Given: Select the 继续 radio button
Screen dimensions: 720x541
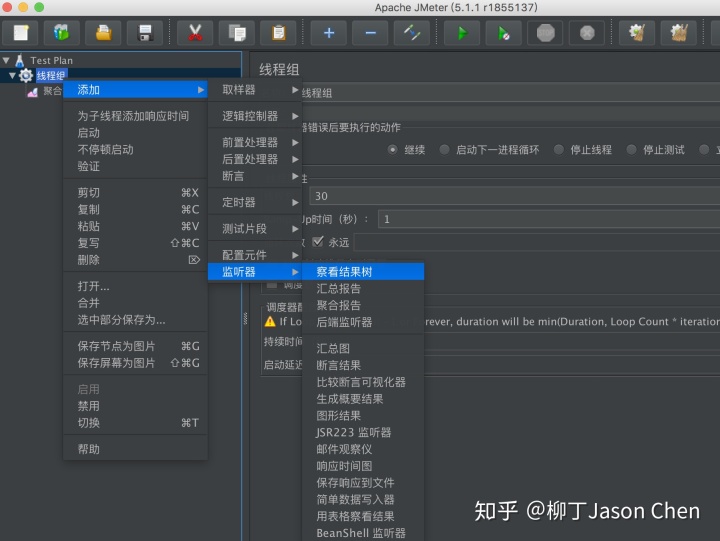Looking at the screenshot, I should [392, 150].
